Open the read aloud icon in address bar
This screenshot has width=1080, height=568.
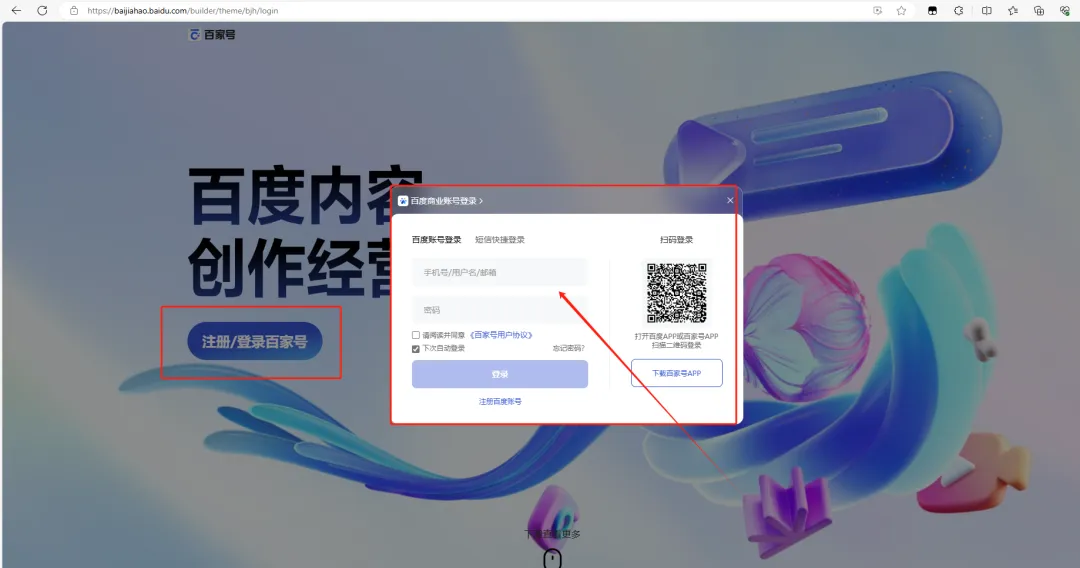pos(877,10)
